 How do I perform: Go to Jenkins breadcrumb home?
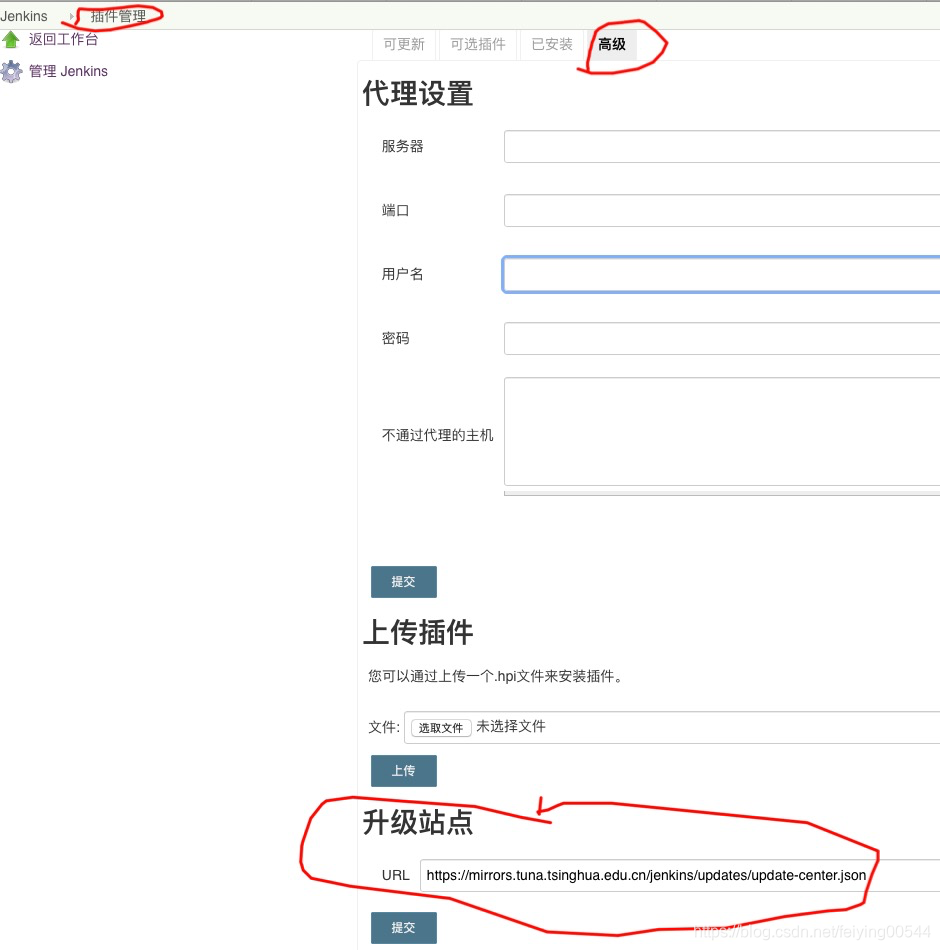point(24,16)
